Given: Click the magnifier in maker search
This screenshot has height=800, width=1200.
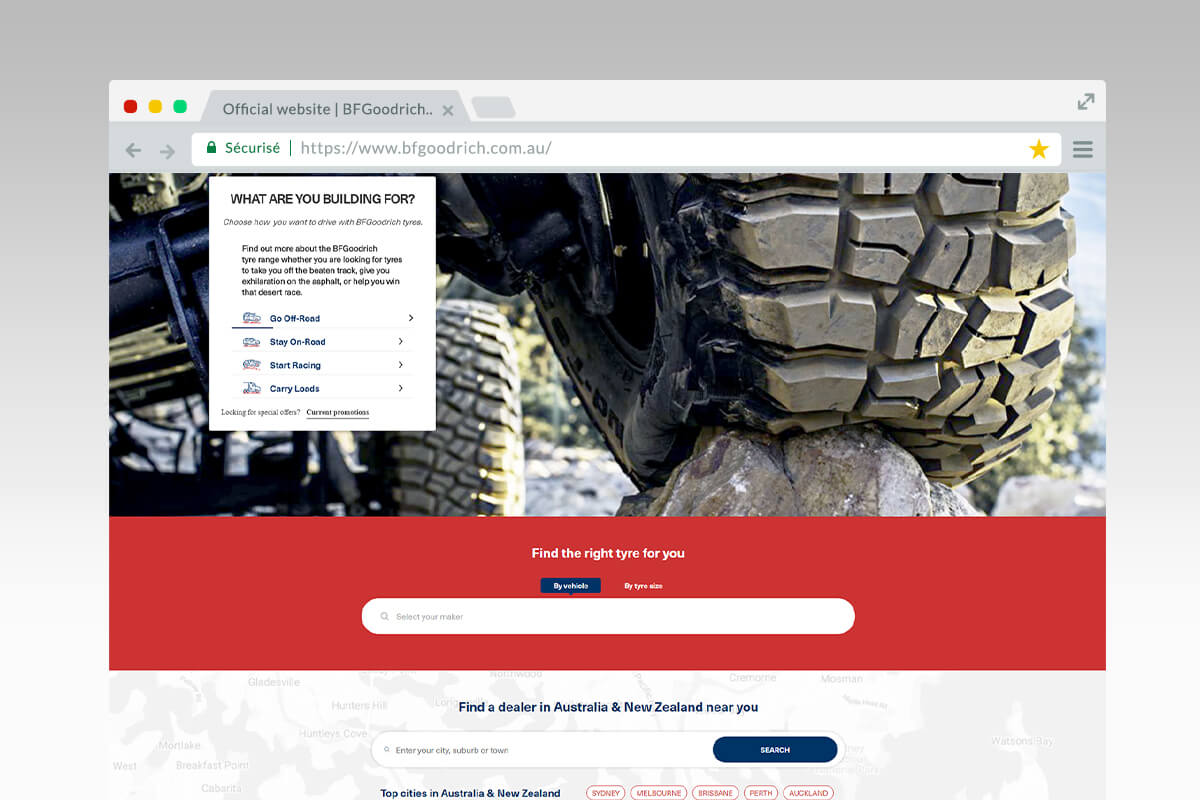Looking at the screenshot, I should click(x=385, y=617).
